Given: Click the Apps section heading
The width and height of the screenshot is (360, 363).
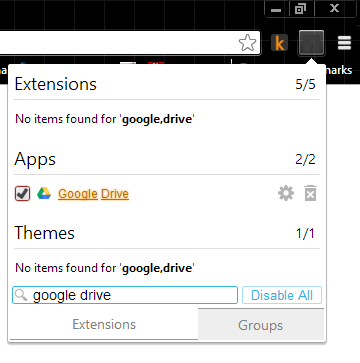Looking at the screenshot, I should 35,159.
